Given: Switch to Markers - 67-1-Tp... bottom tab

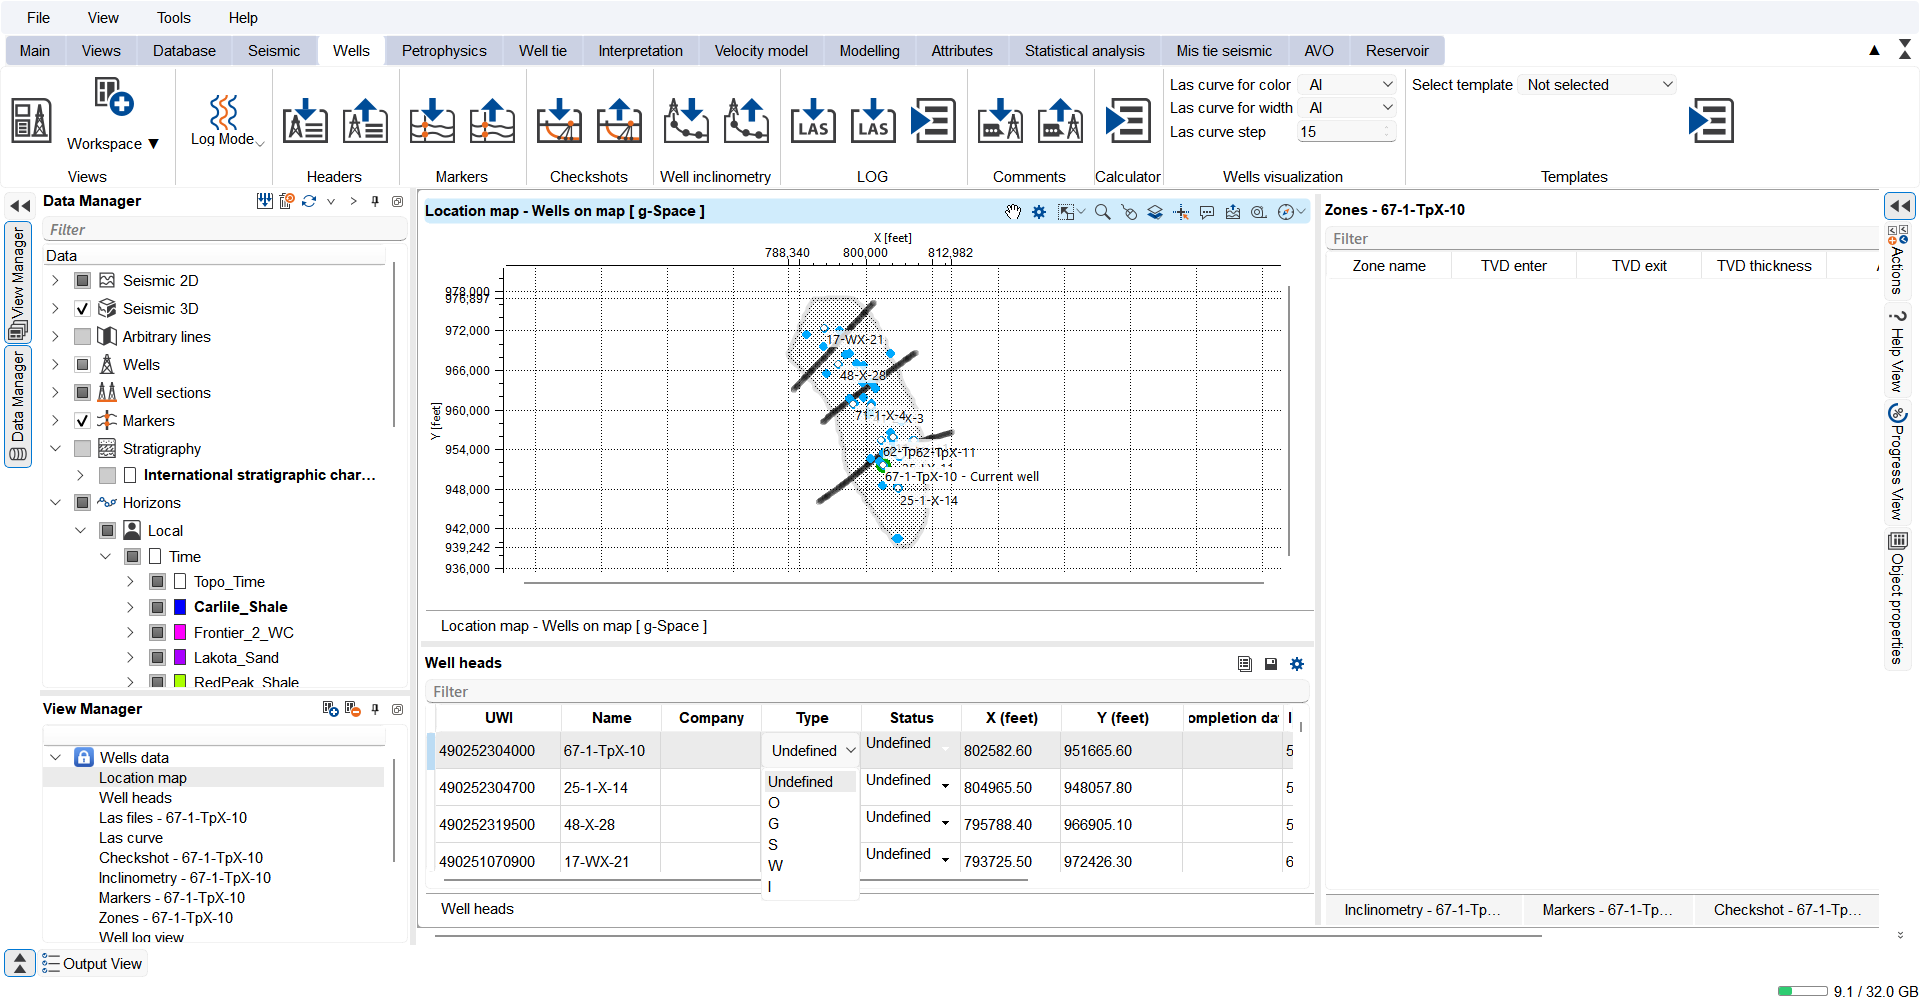Looking at the screenshot, I should click(1607, 910).
